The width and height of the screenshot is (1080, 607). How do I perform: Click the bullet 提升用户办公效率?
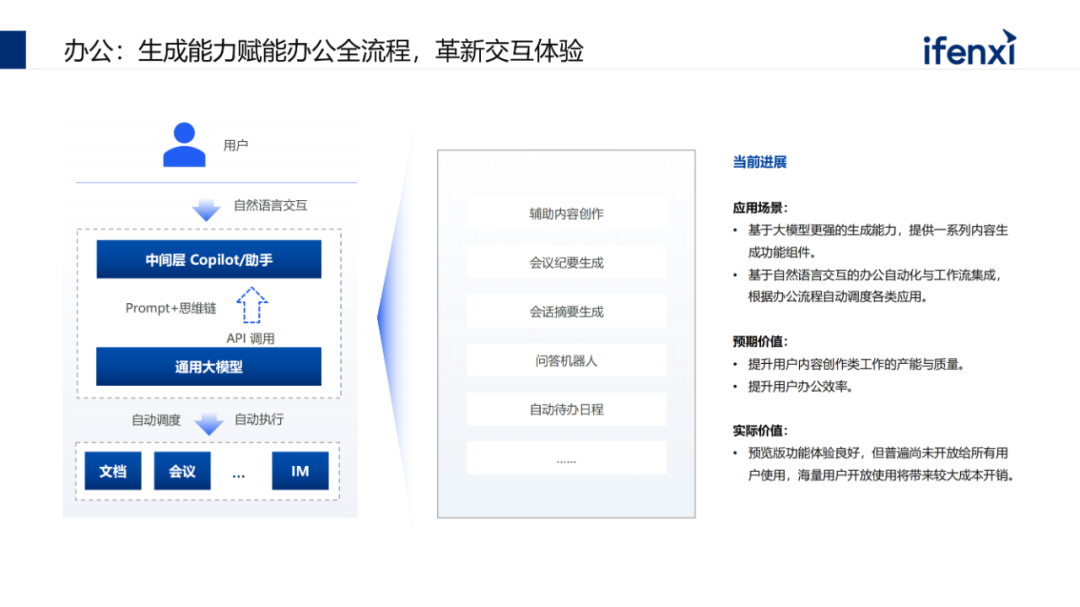point(795,387)
